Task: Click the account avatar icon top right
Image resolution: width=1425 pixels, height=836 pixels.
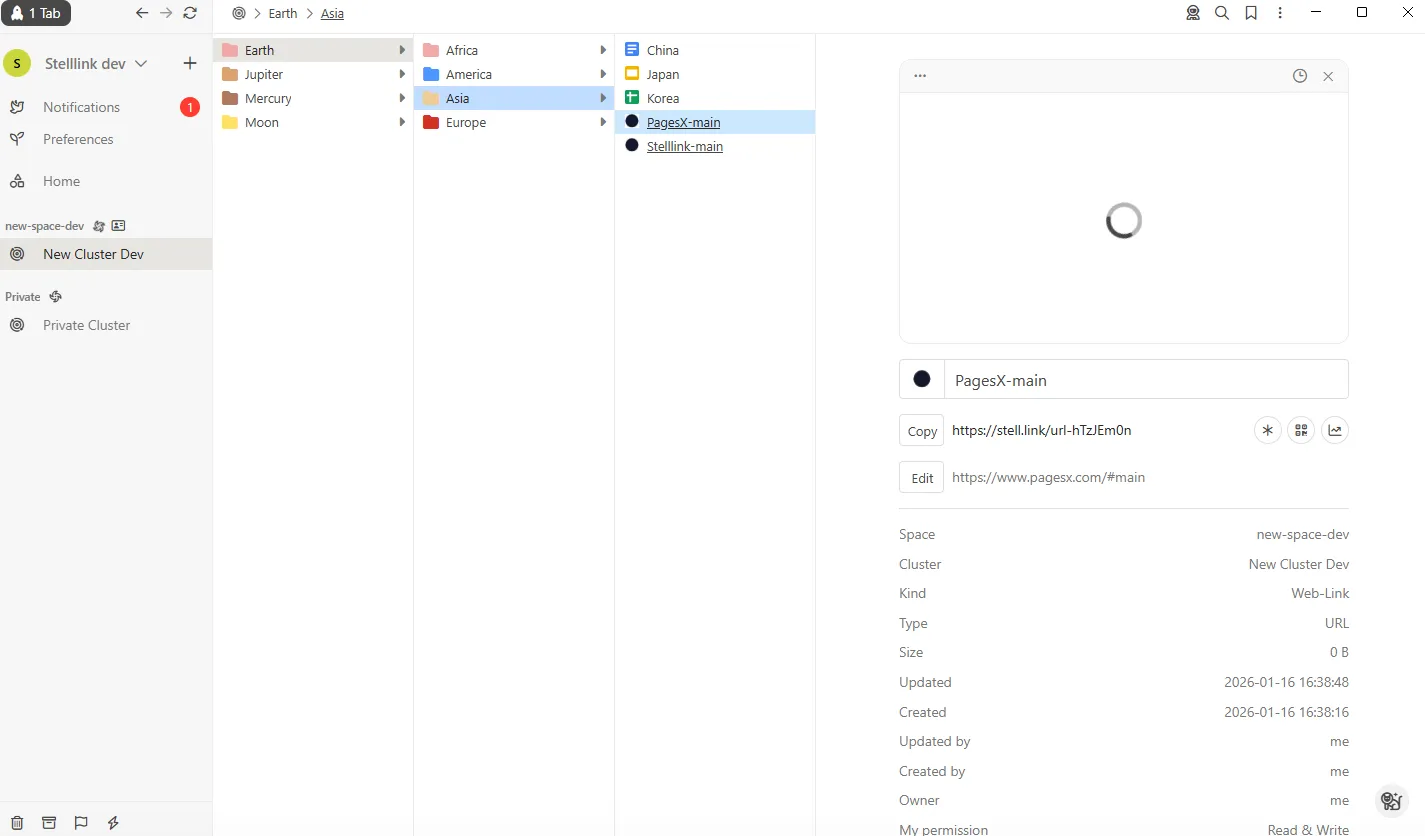Action: pos(1192,13)
